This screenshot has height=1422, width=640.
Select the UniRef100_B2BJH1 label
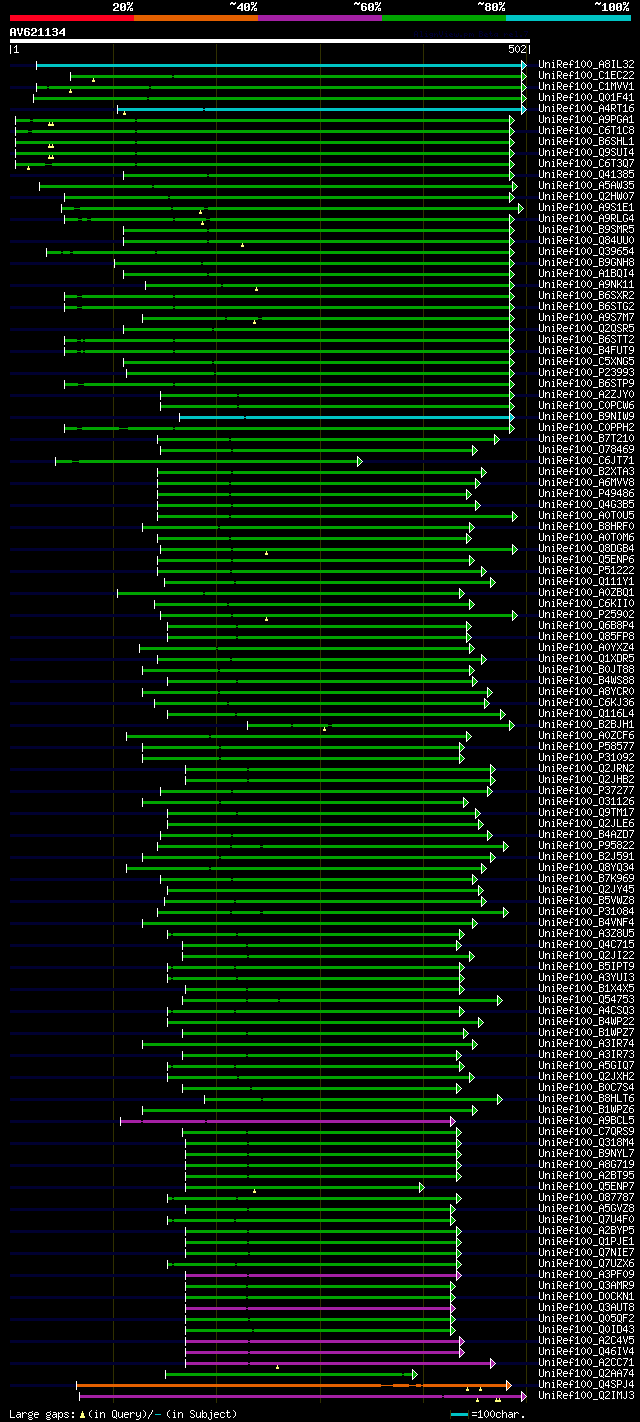[586, 725]
